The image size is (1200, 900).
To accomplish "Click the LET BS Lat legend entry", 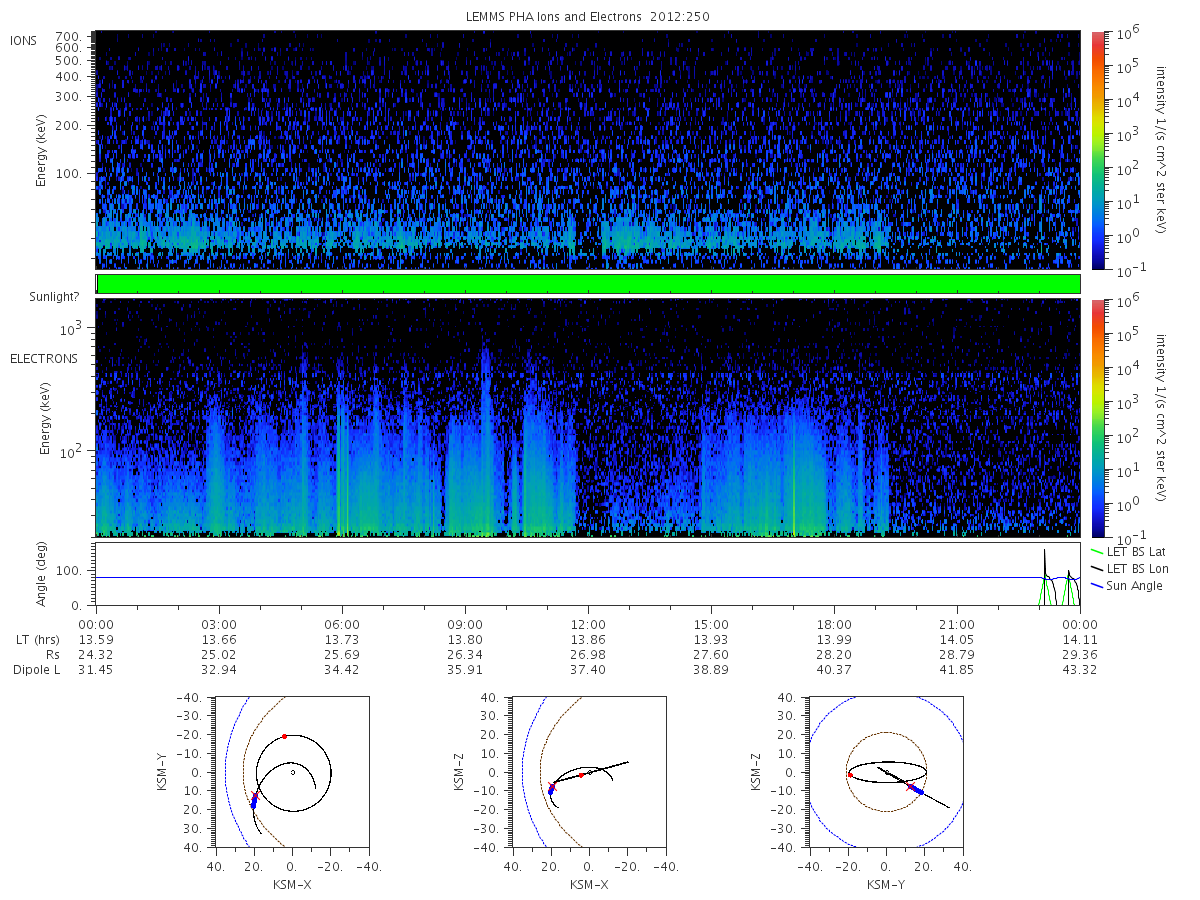I will pos(1140,551).
